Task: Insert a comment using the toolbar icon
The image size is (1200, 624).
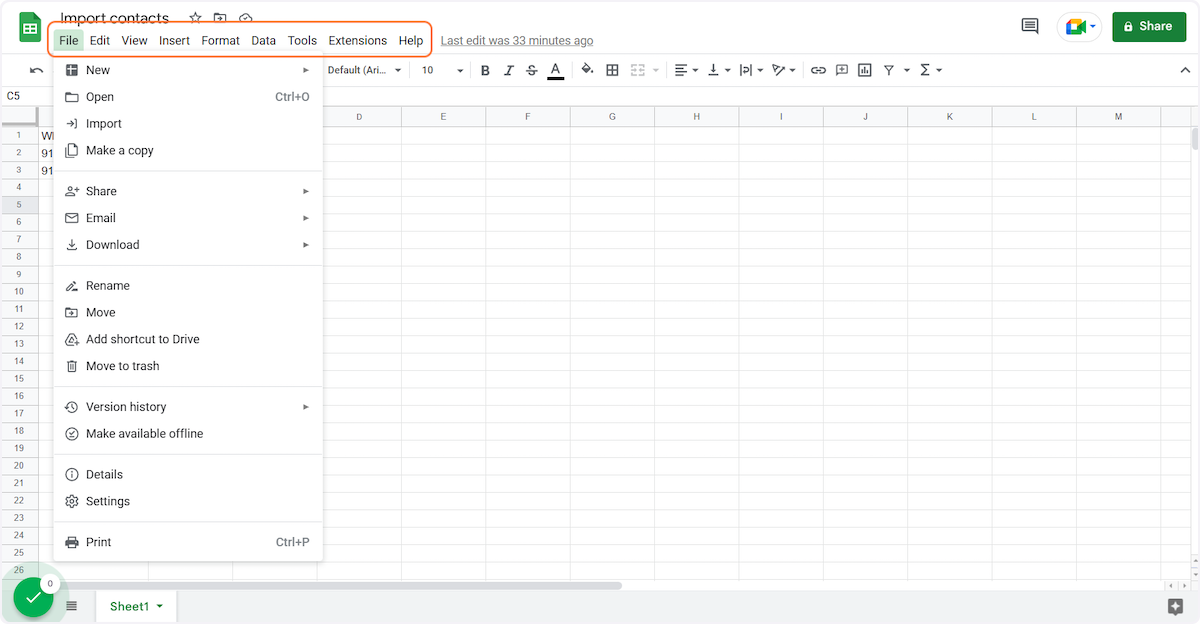Action: tap(841, 70)
